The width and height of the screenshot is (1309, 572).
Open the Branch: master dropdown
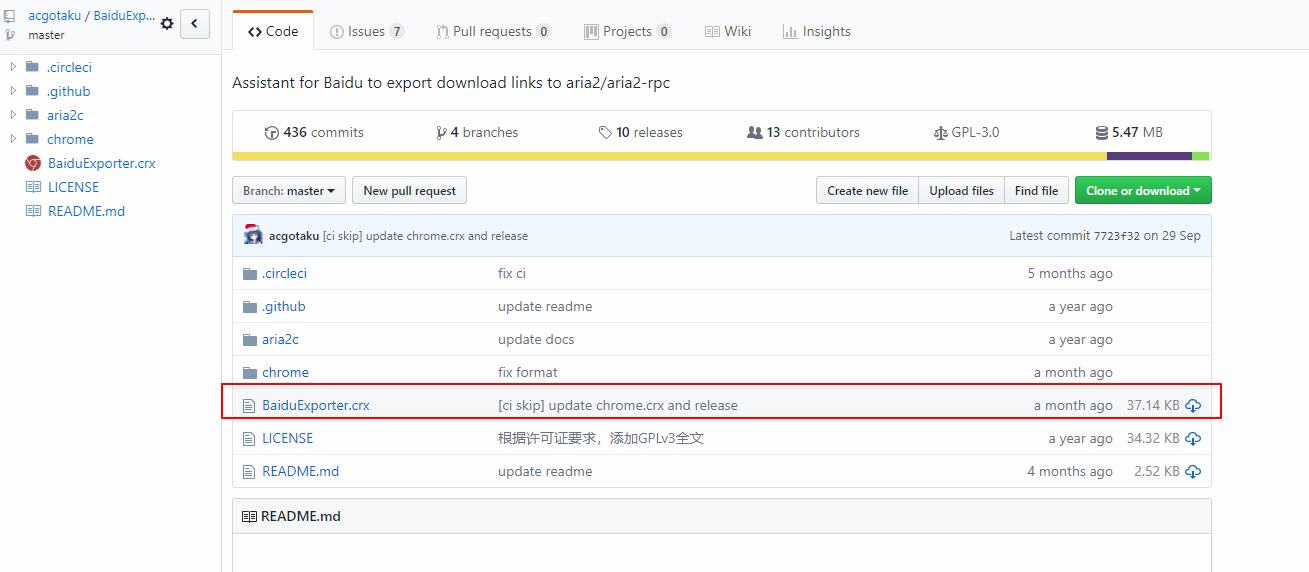290,190
